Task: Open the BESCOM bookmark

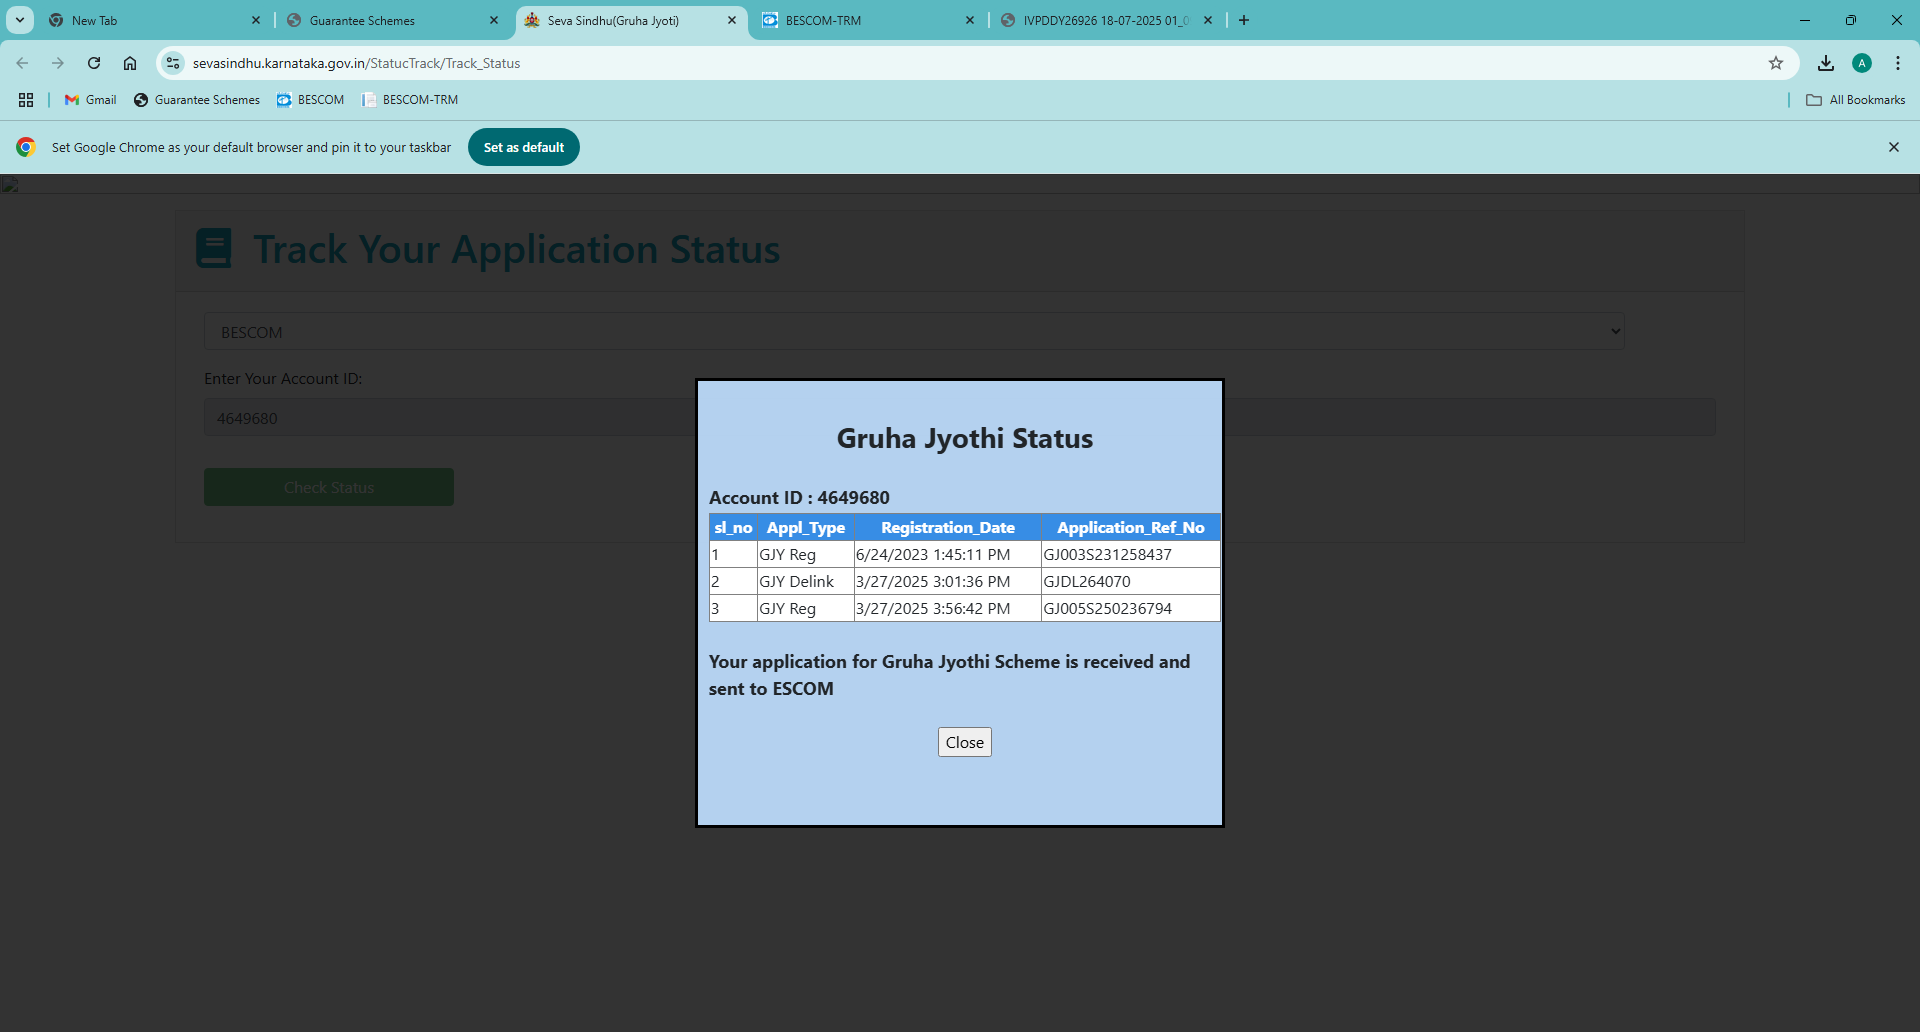Action: pyautogui.click(x=311, y=100)
